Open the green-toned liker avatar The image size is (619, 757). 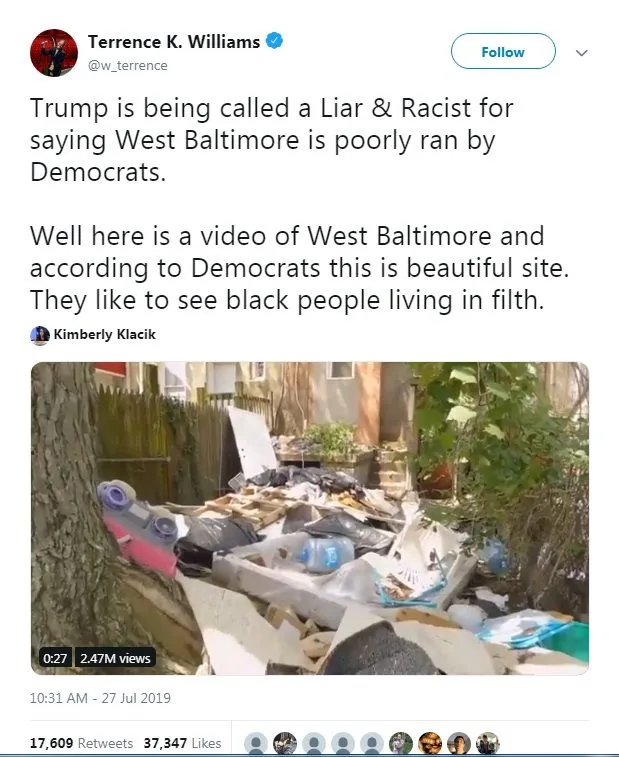click(x=401, y=743)
